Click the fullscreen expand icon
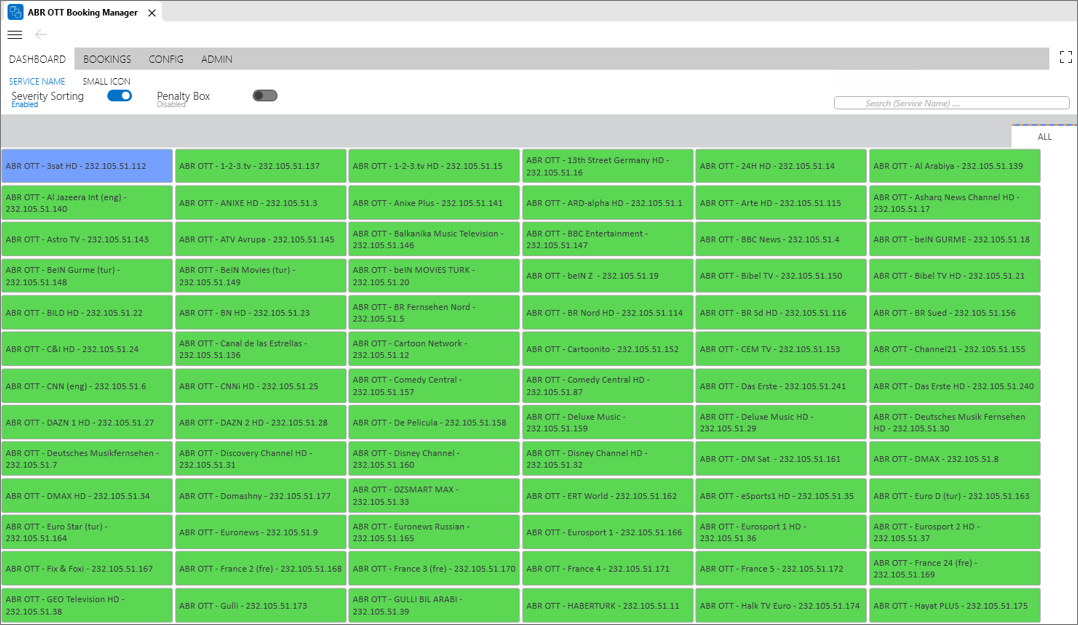Viewport: 1078px width, 625px height. [1066, 57]
